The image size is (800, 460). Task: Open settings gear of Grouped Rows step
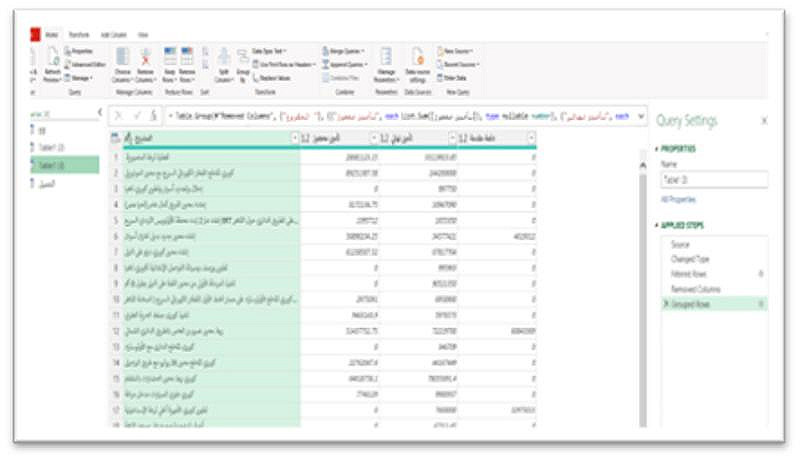pos(761,304)
